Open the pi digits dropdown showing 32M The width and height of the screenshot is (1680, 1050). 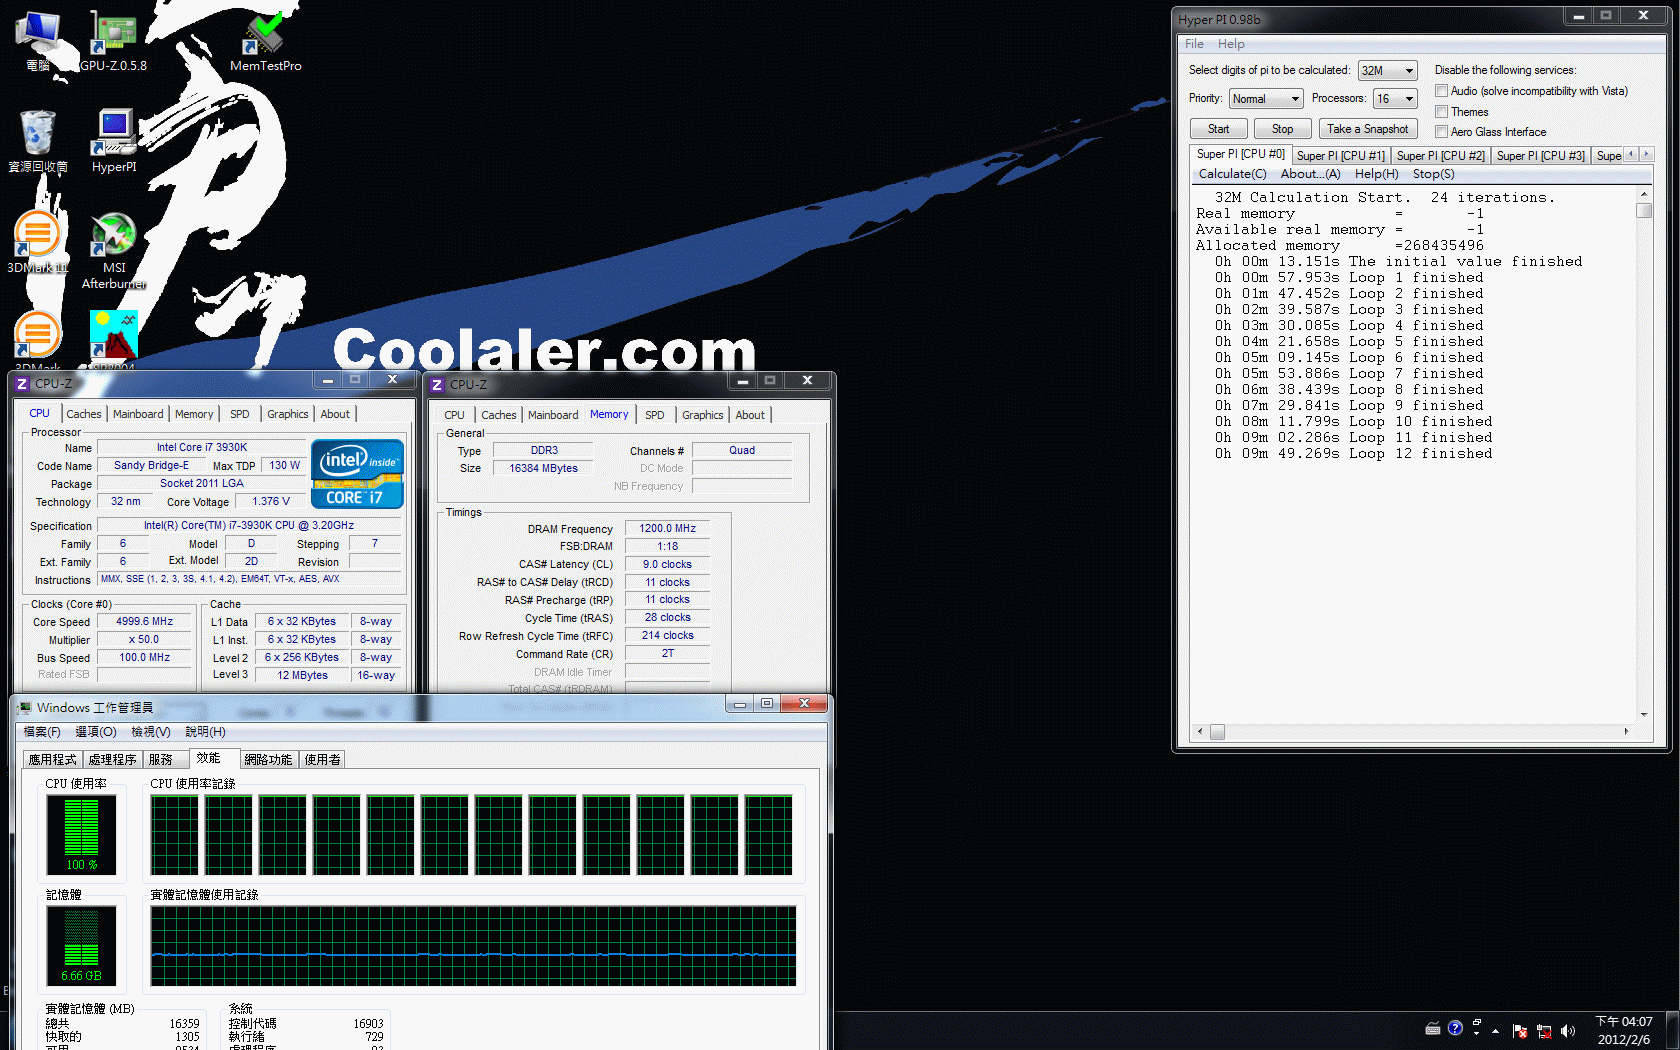tap(1387, 71)
